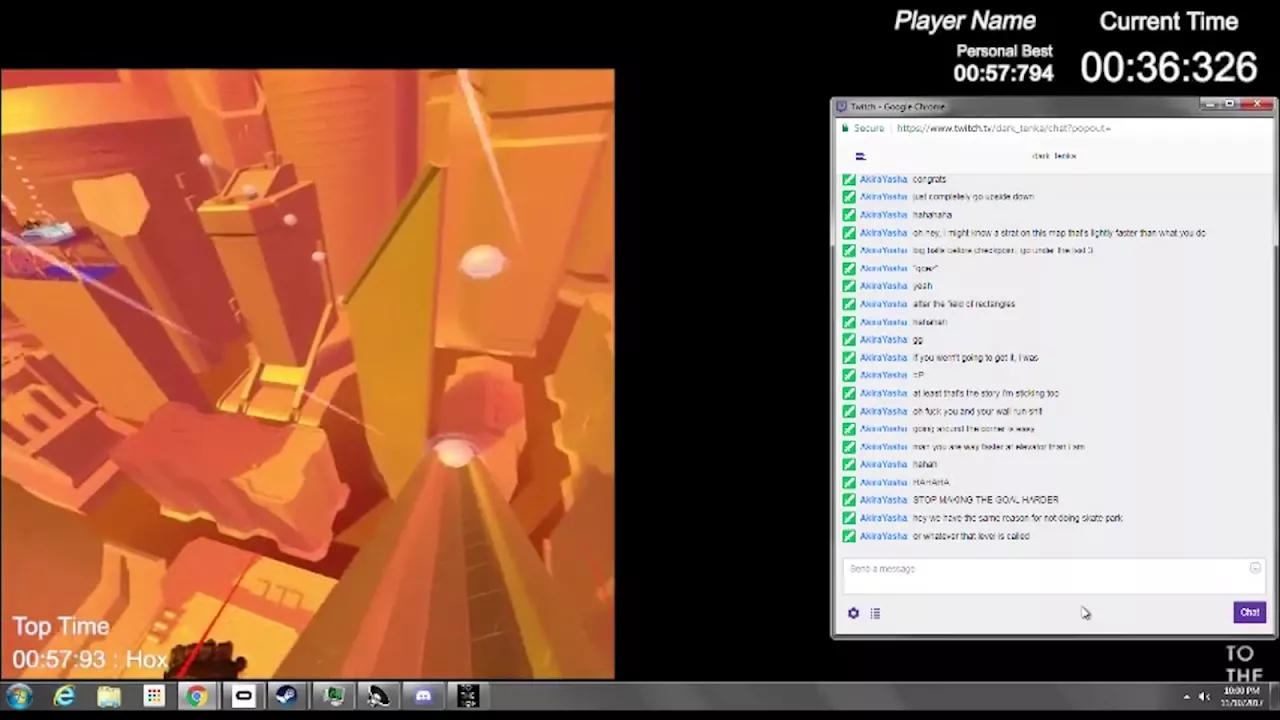Open the Windows Start menu
1280x720 pixels.
(19, 696)
